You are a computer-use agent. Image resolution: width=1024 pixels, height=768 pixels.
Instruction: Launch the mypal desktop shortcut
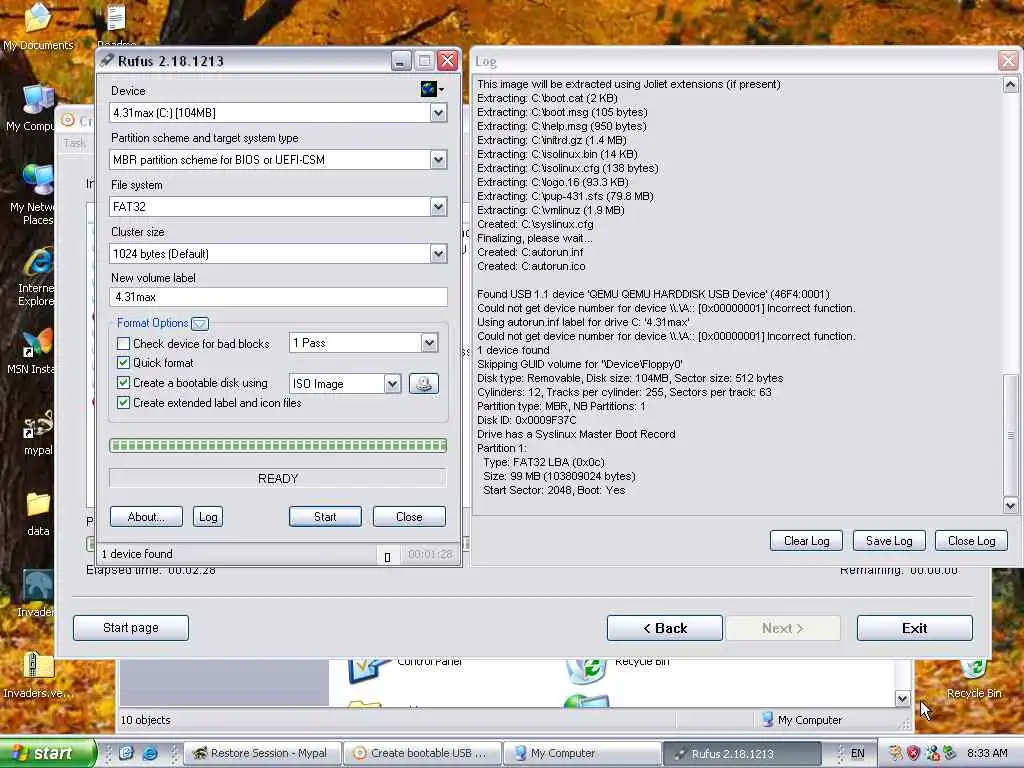click(38, 432)
